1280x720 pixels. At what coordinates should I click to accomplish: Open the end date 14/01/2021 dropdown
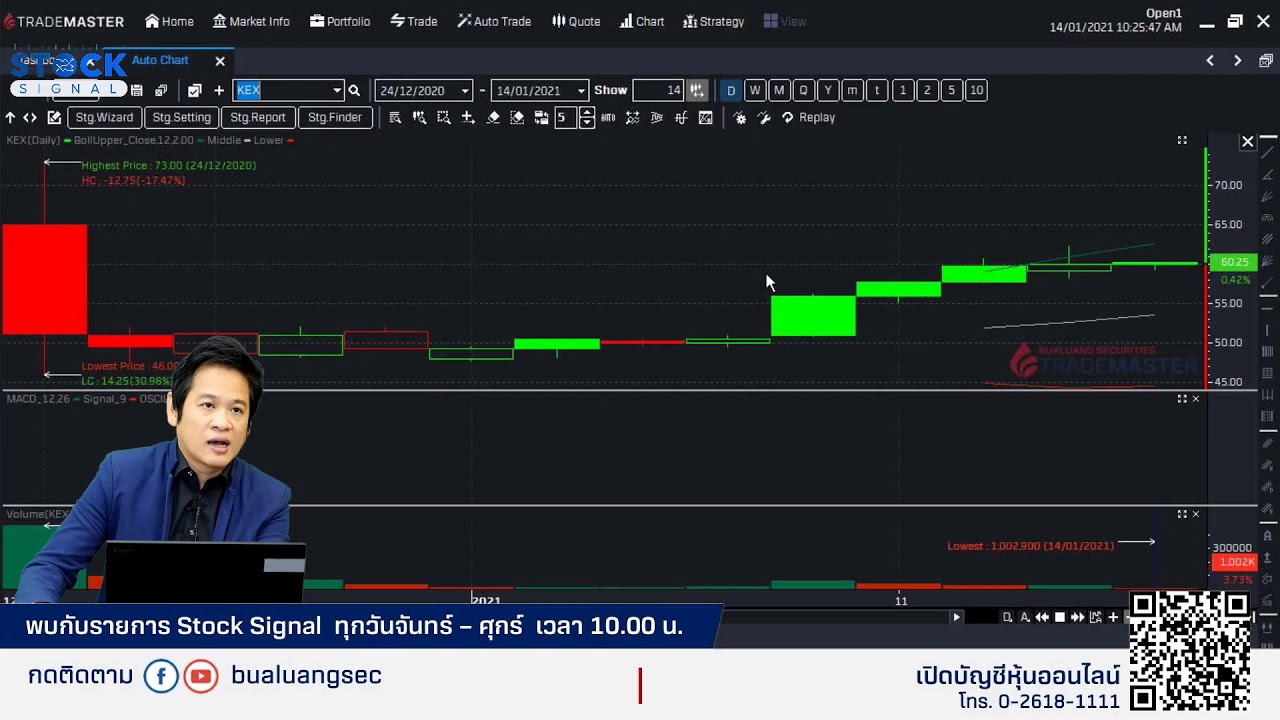click(x=581, y=91)
